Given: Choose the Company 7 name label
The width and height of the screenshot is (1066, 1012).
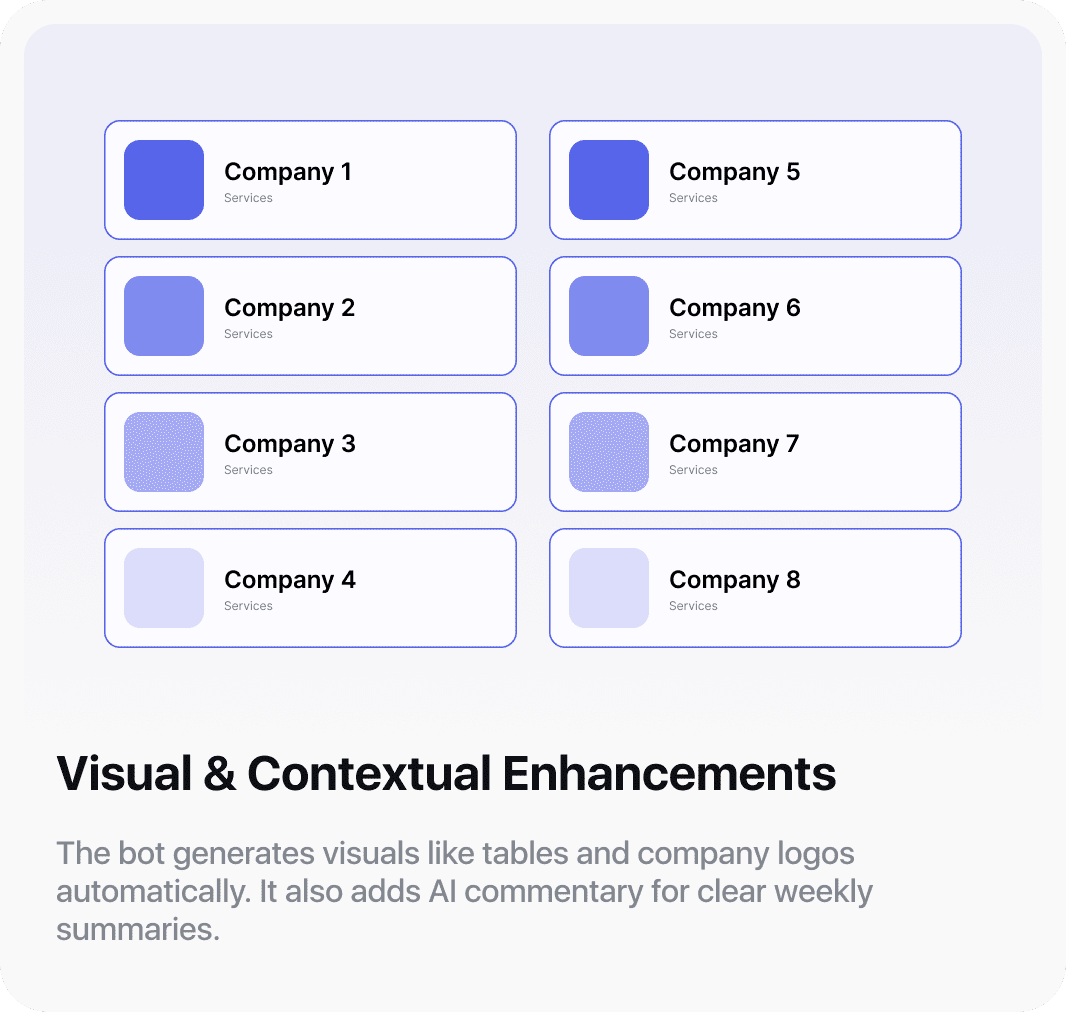Looking at the screenshot, I should [734, 444].
